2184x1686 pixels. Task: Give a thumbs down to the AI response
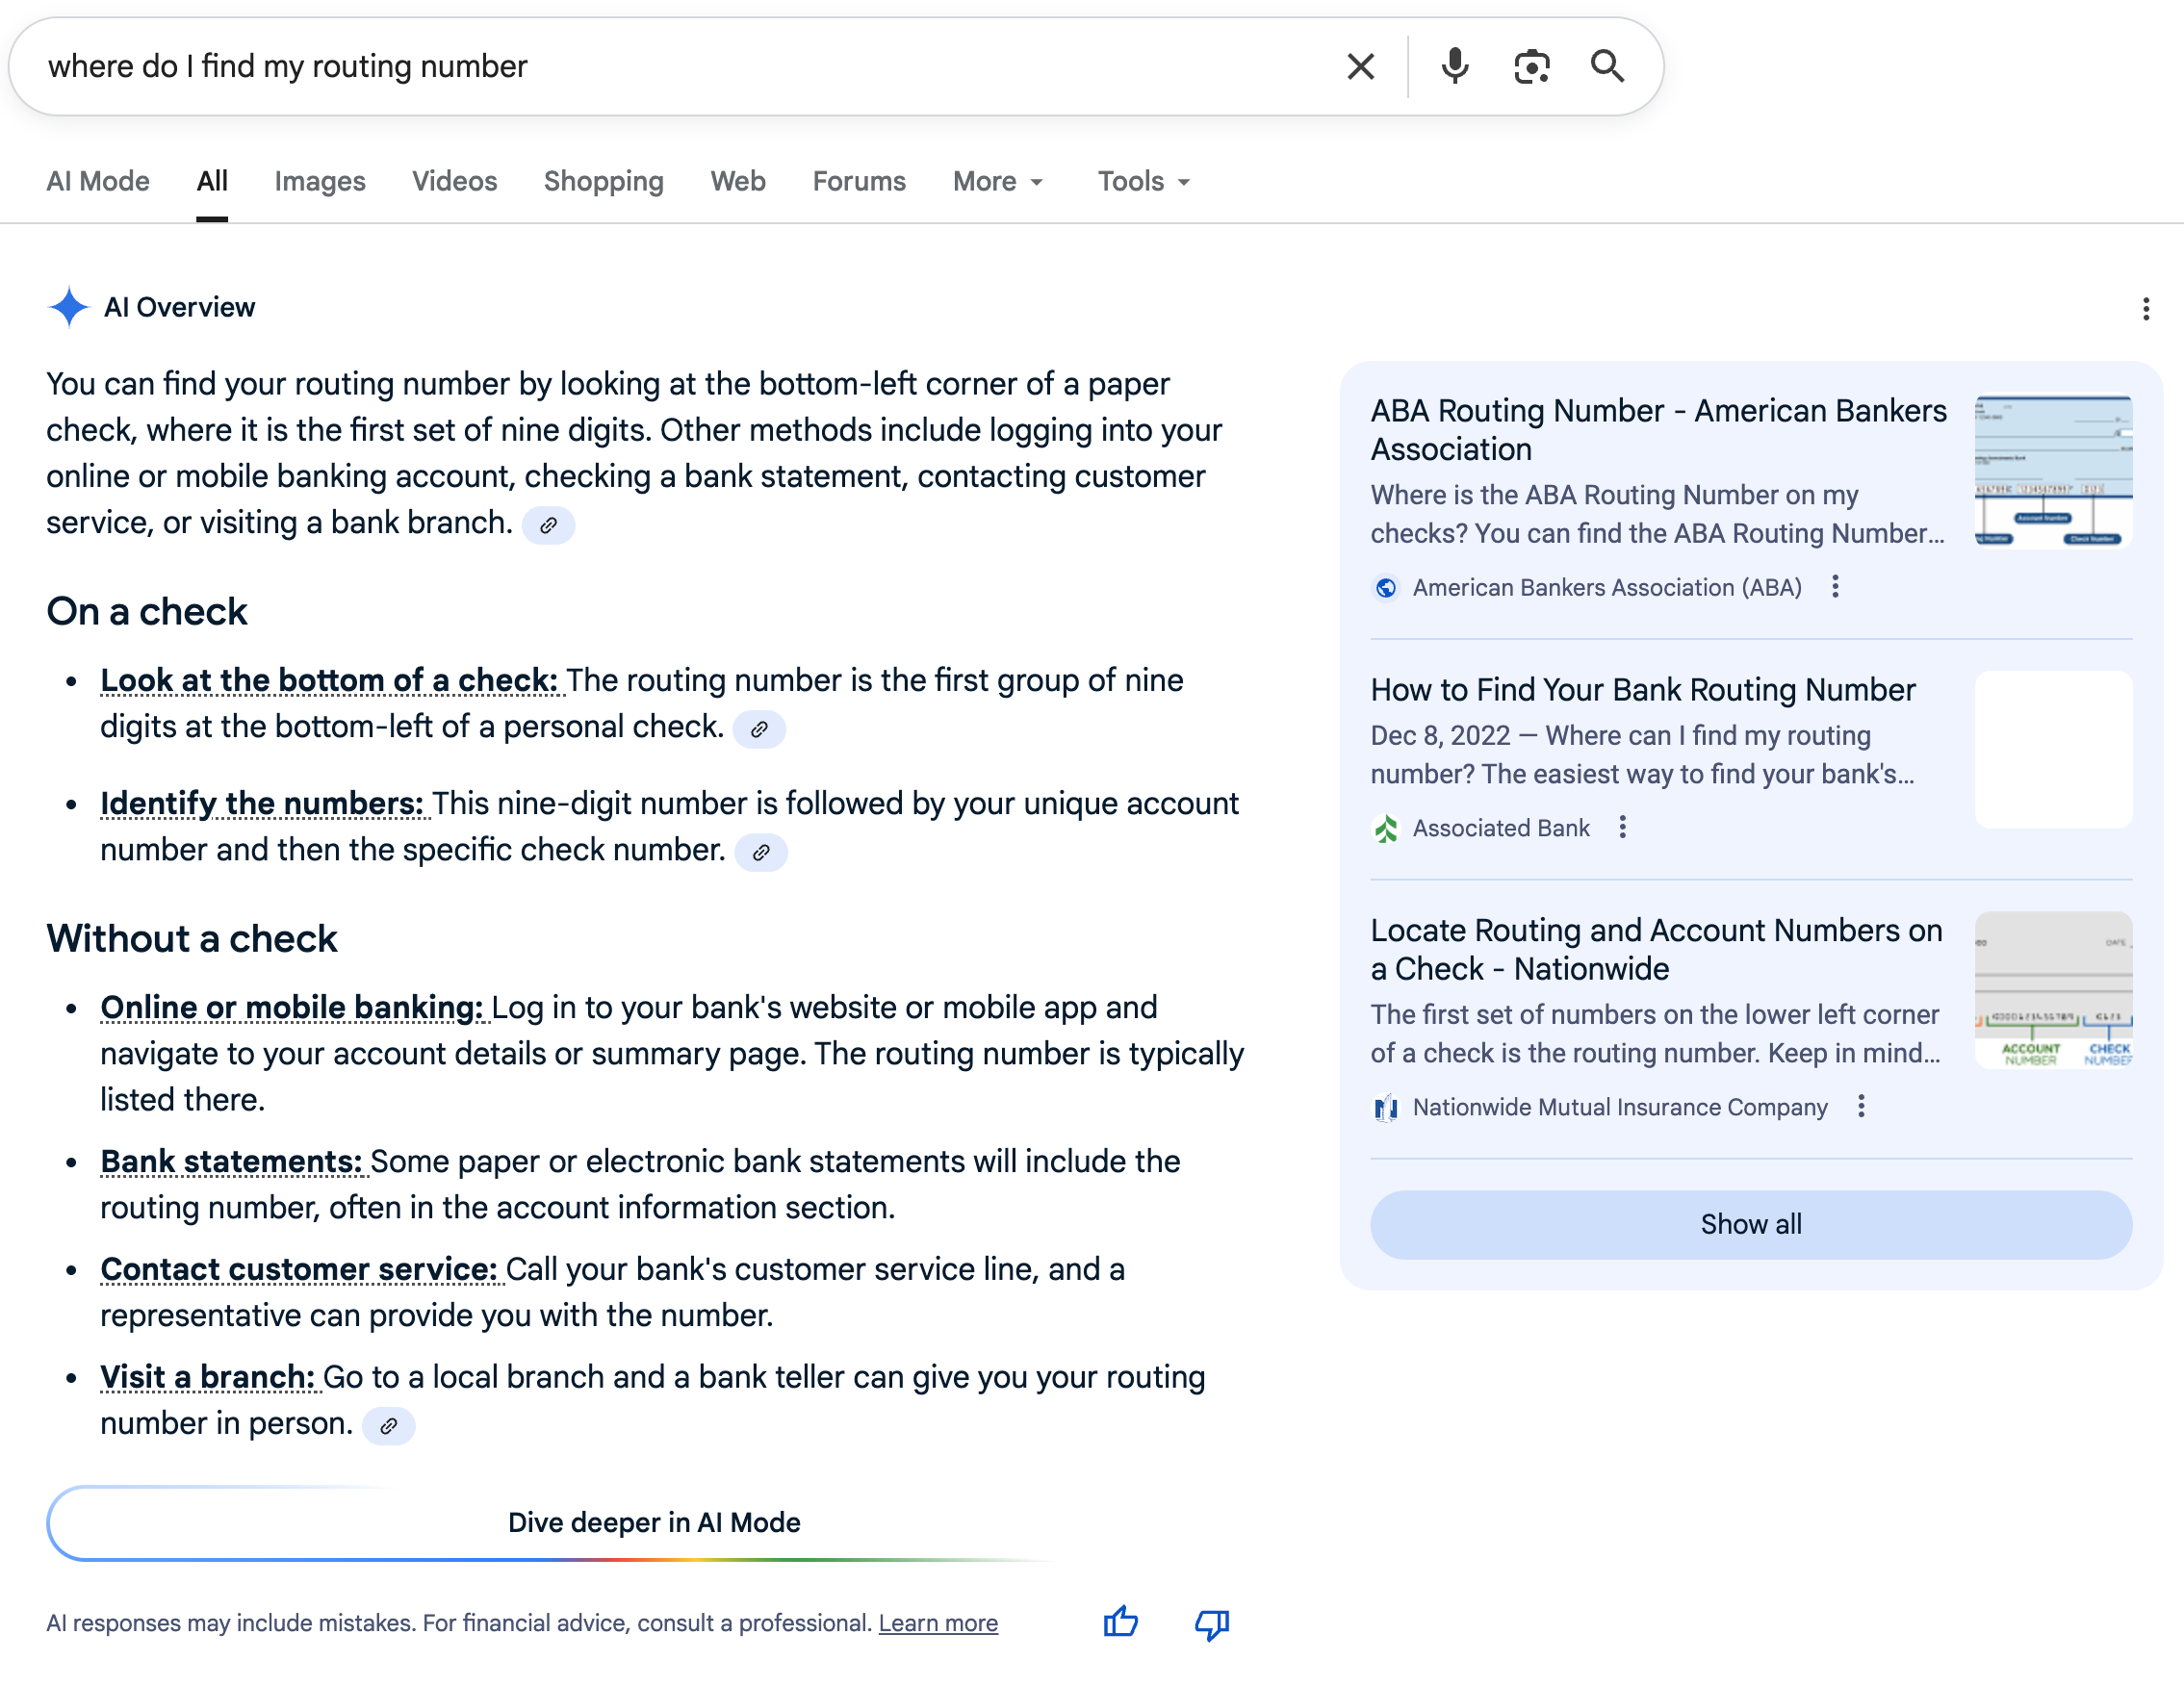click(x=1210, y=1623)
